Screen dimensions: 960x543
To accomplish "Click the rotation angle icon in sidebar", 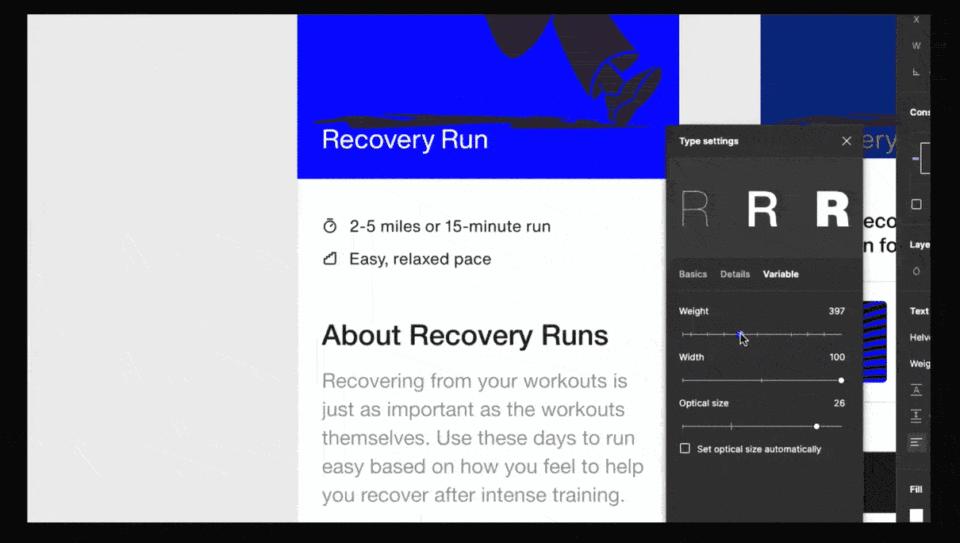I will click(916, 72).
